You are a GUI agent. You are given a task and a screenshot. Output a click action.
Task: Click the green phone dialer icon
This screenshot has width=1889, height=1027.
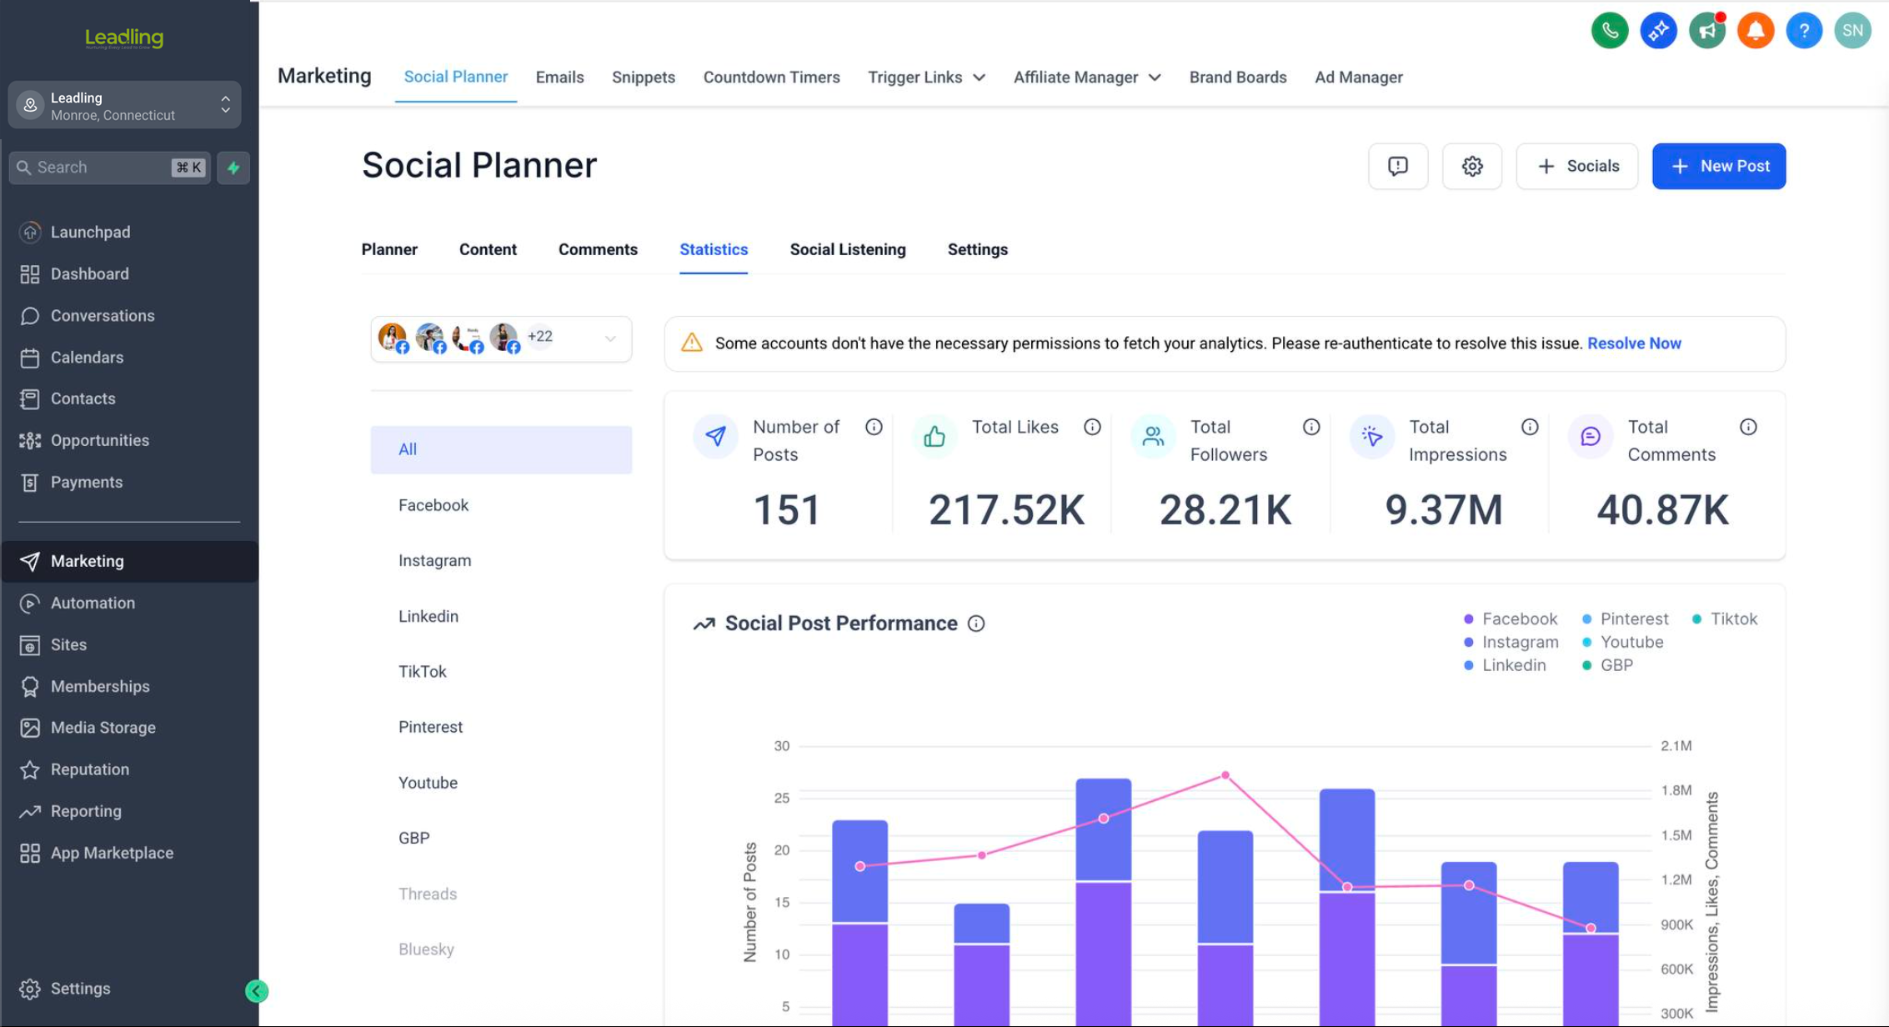pyautogui.click(x=1609, y=31)
